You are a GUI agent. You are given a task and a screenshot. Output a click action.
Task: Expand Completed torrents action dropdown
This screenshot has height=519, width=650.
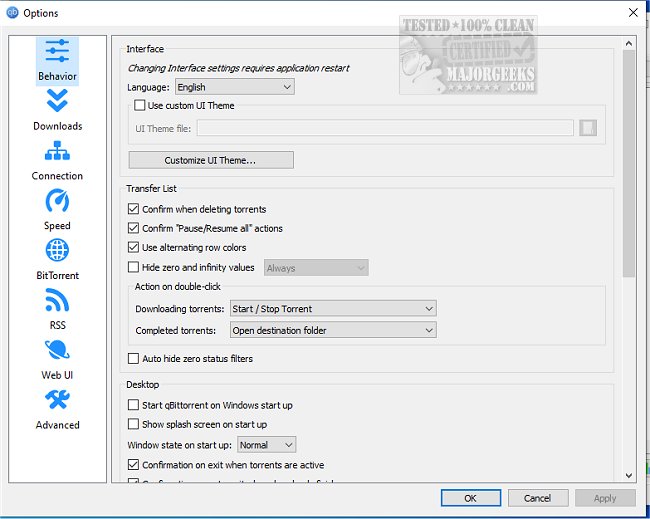[x=333, y=330]
